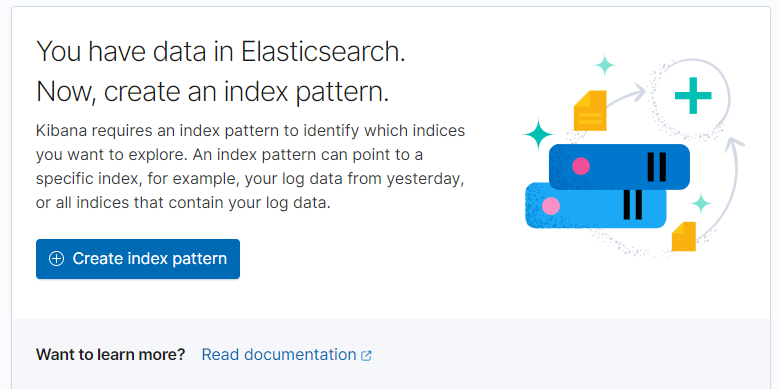
Task: Click the dark pink dot on the dark blue server
Action: pyautogui.click(x=581, y=166)
